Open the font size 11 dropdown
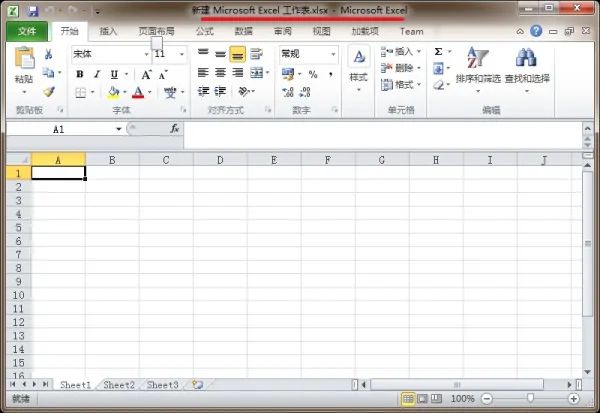This screenshot has width=600, height=413. [182, 54]
